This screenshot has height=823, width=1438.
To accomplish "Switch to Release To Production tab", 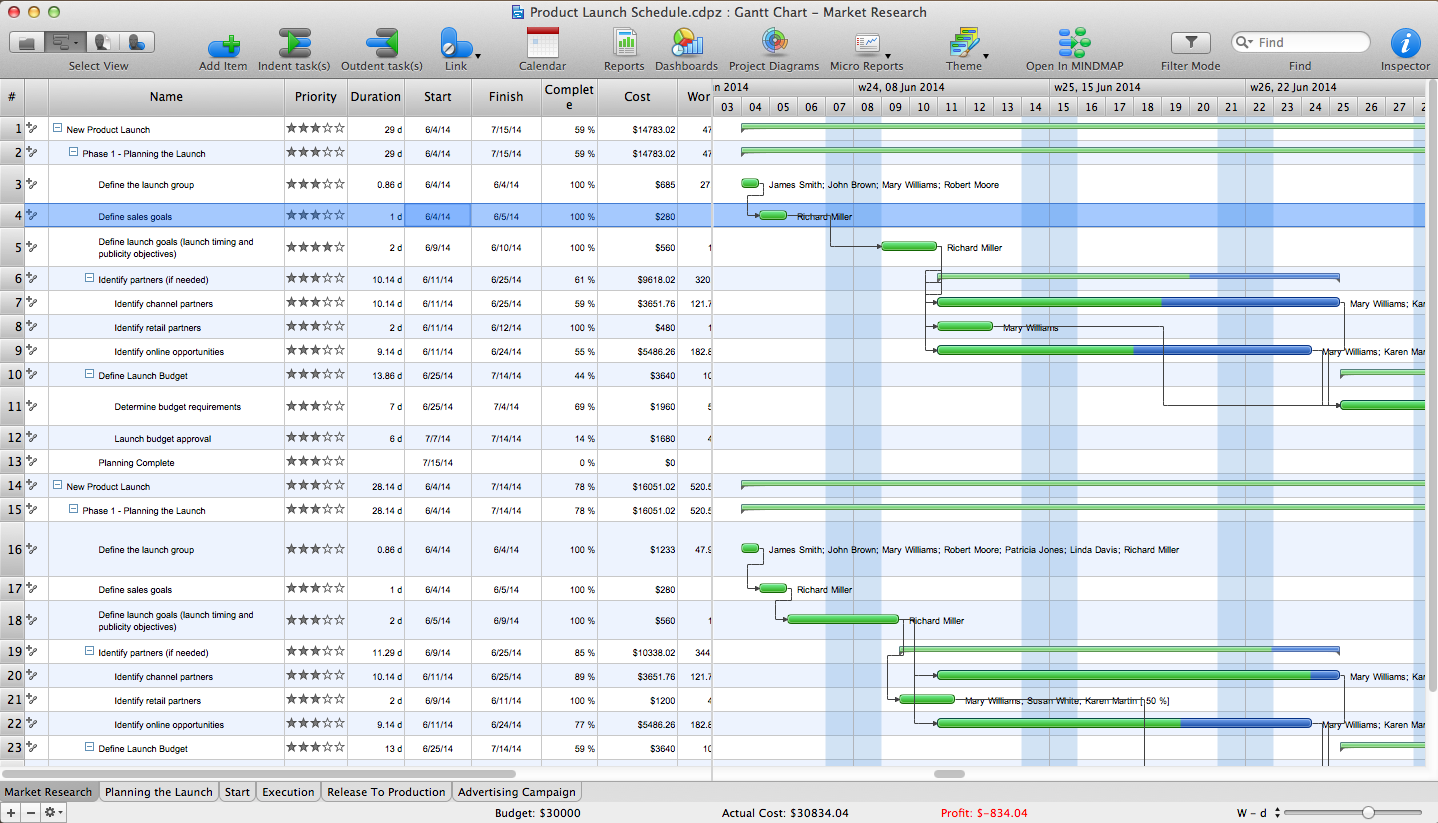I will coord(386,792).
